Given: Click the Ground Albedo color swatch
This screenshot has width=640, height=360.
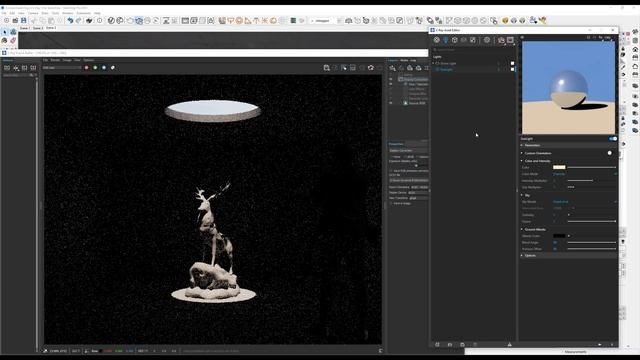Looking at the screenshot, I should (559, 236).
